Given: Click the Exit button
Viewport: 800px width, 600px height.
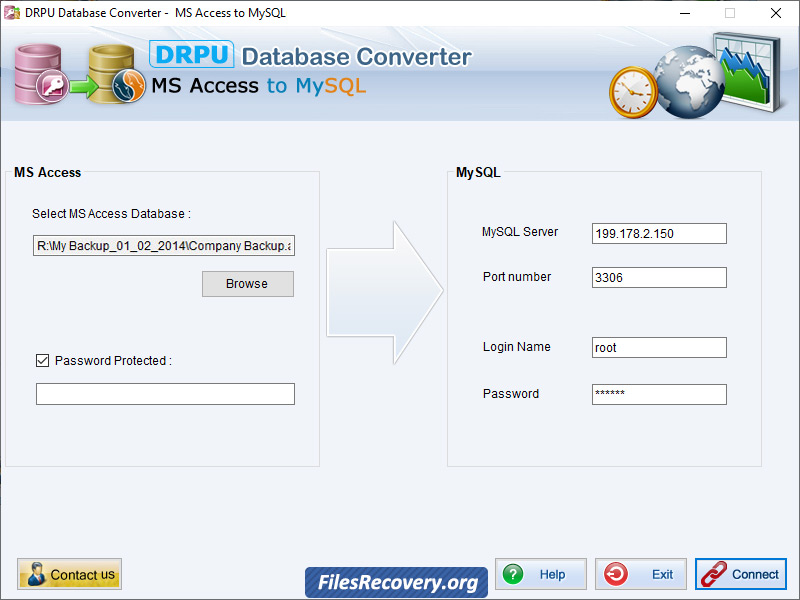Looking at the screenshot, I should [x=641, y=573].
